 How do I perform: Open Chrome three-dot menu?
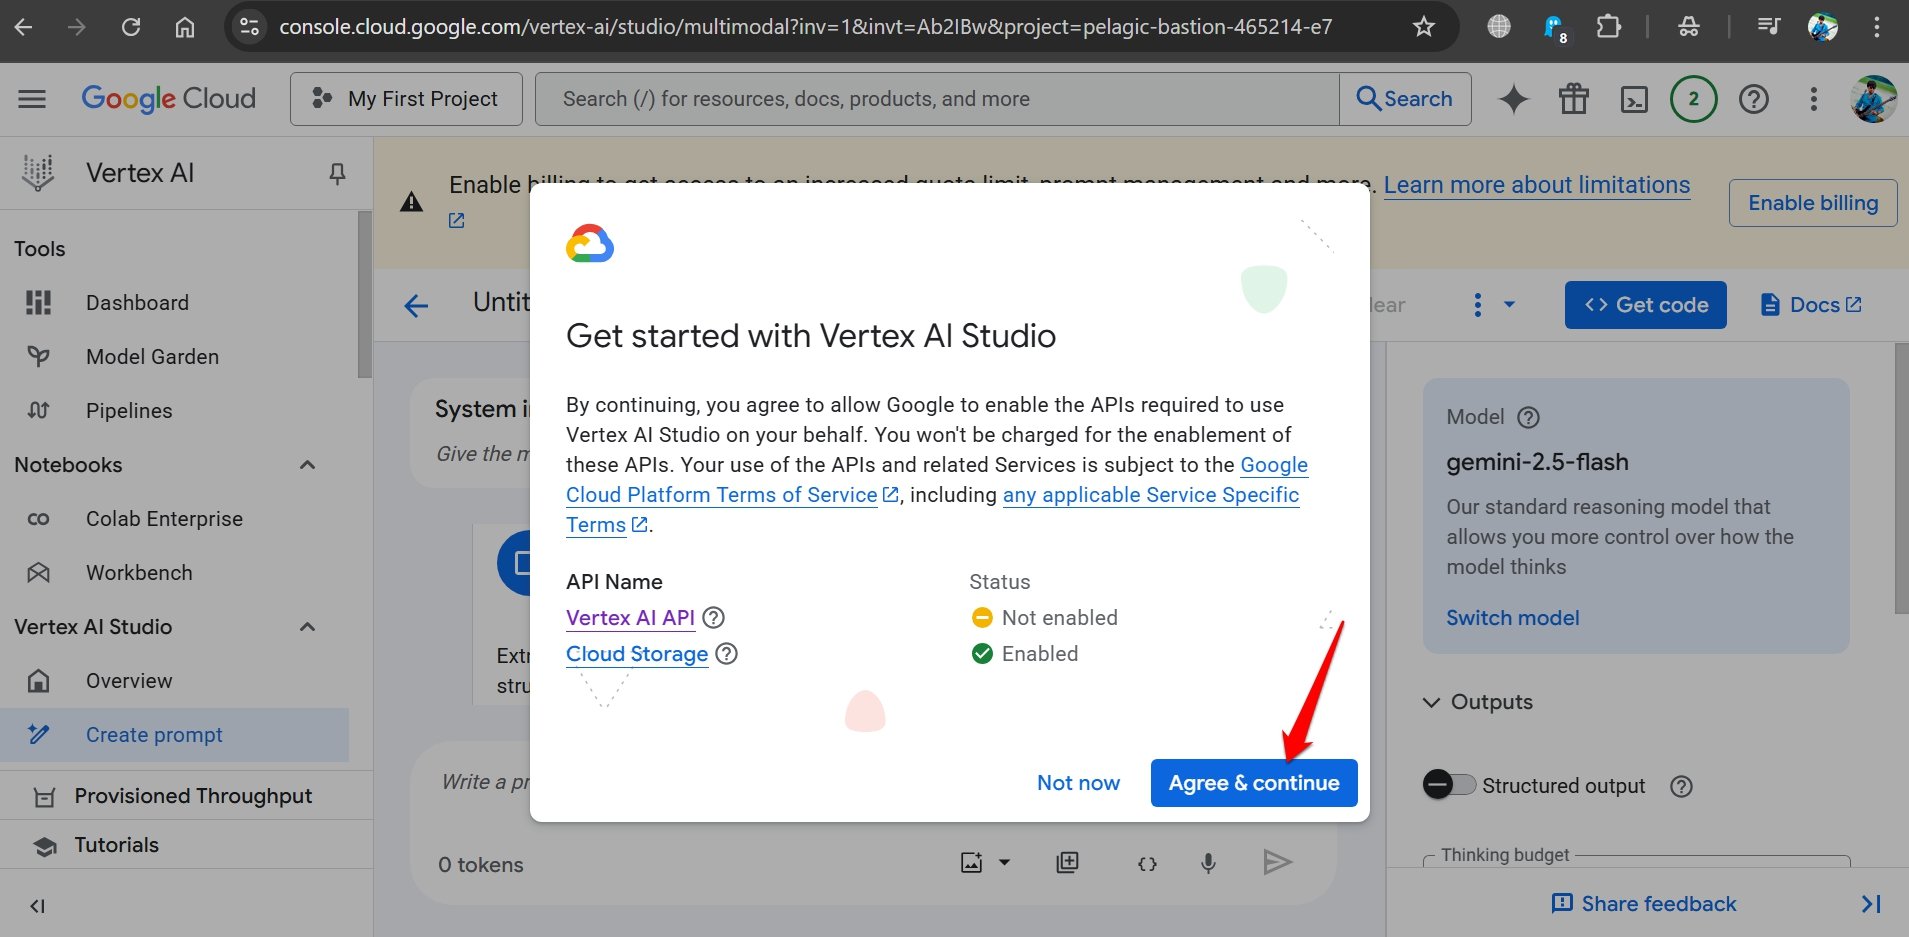coord(1877,27)
